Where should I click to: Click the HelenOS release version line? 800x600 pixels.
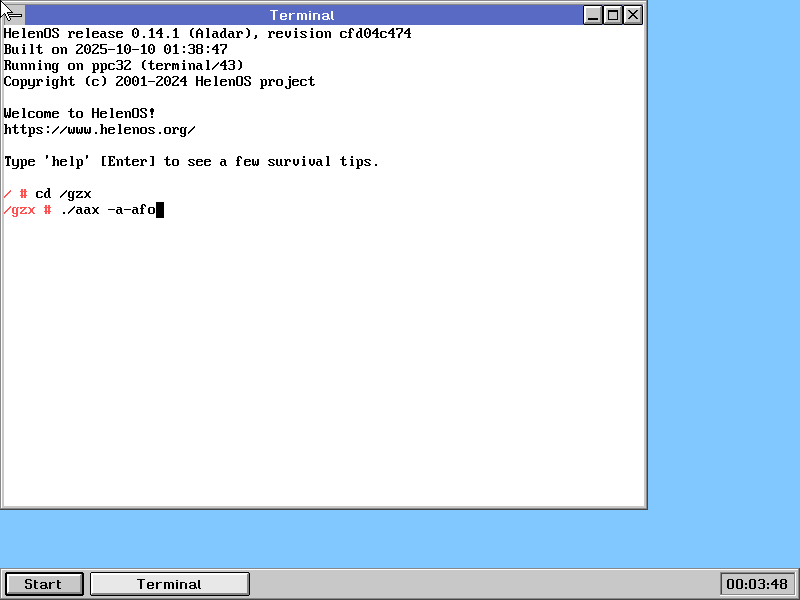[207, 34]
